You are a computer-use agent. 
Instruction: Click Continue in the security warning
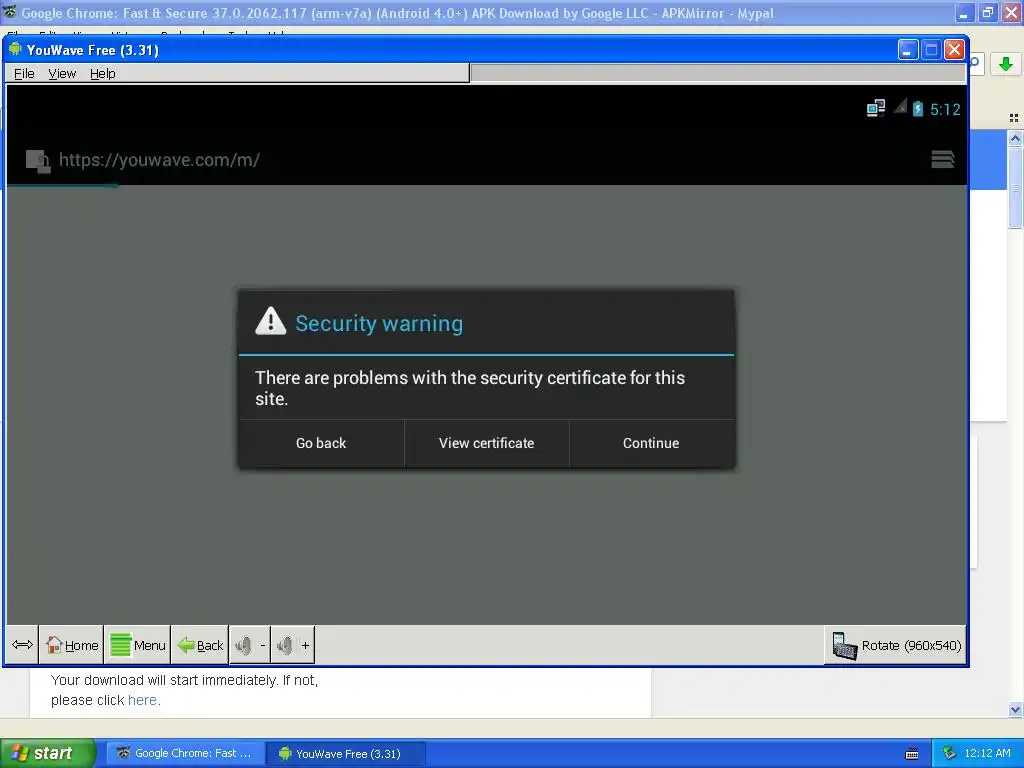(x=651, y=443)
